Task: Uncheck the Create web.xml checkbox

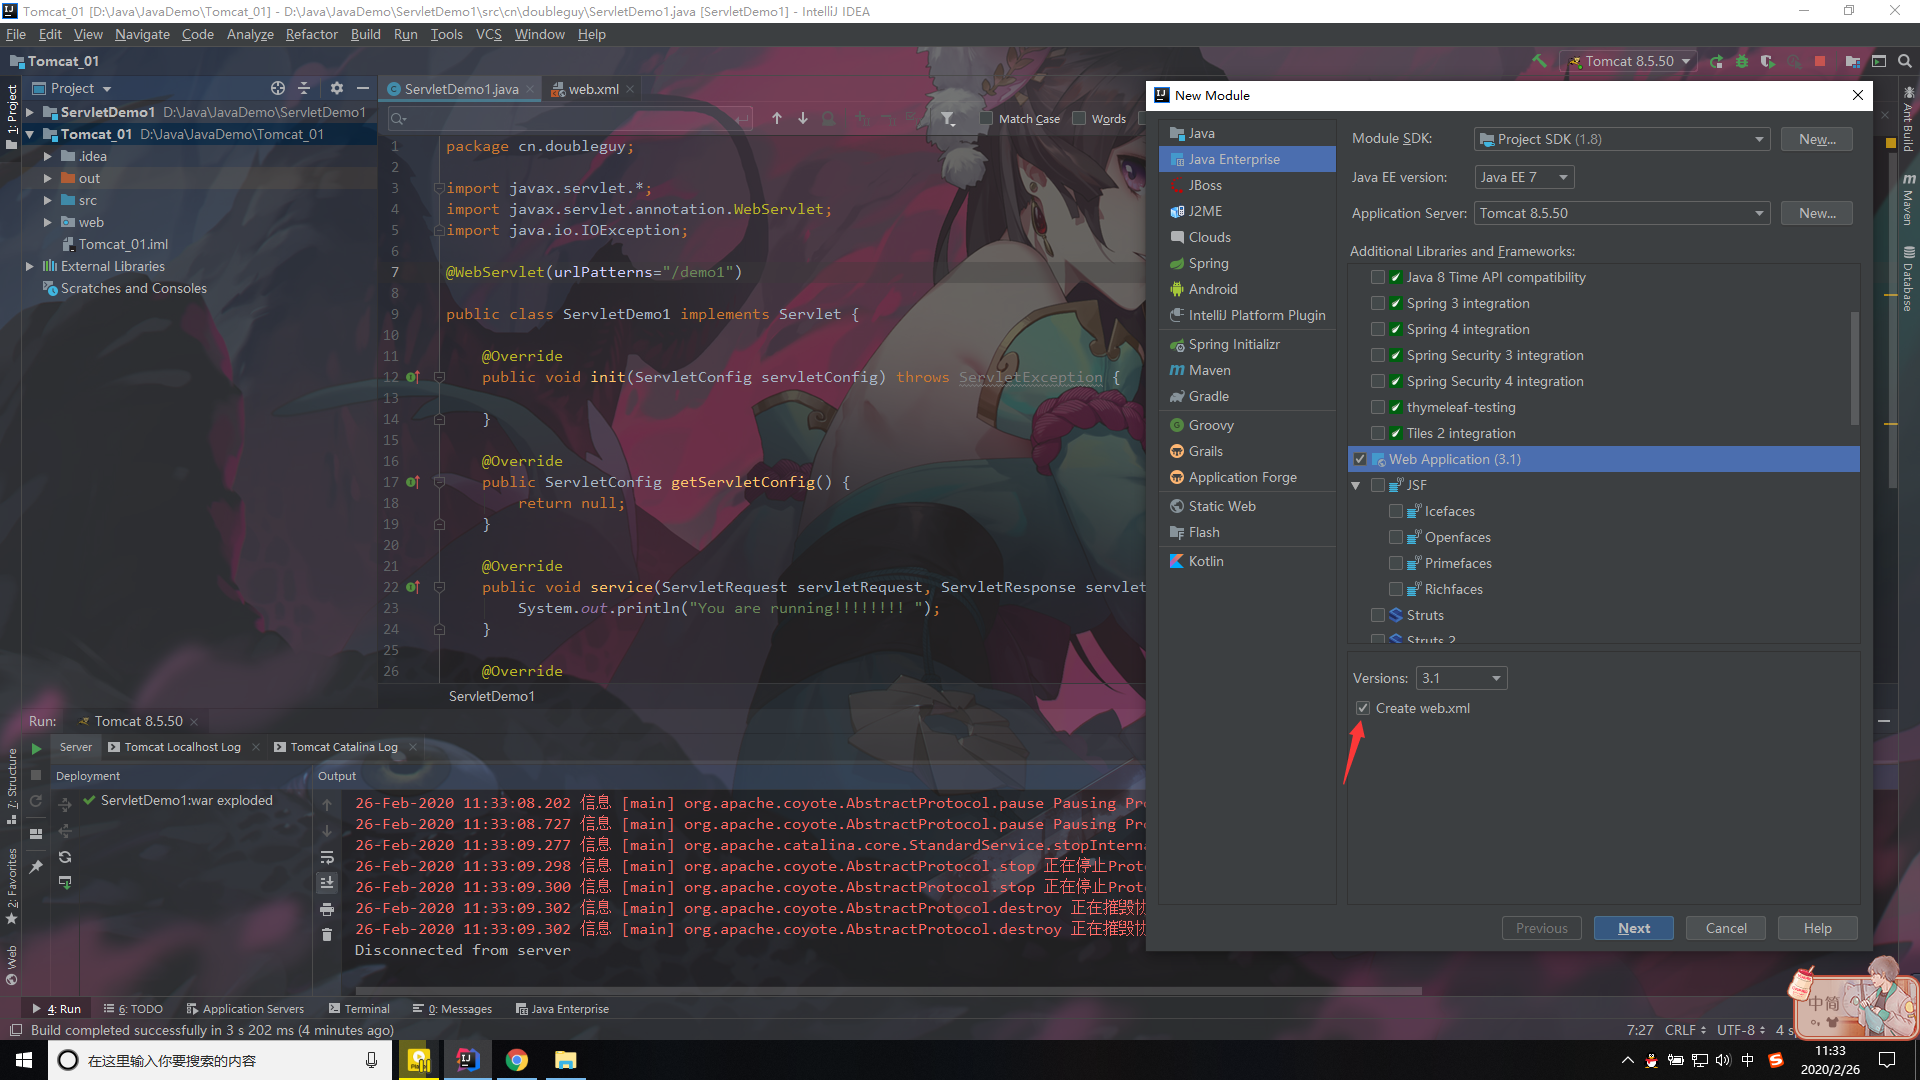Action: click(1363, 708)
